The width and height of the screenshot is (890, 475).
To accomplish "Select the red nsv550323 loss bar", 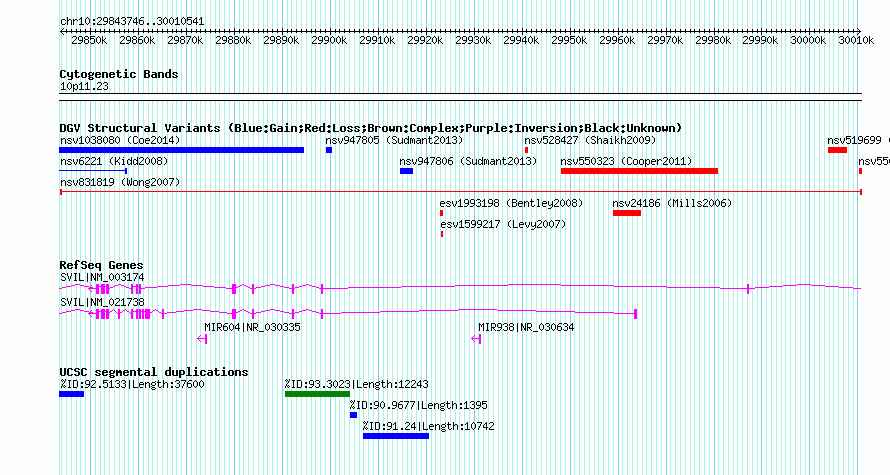I will [x=639, y=171].
